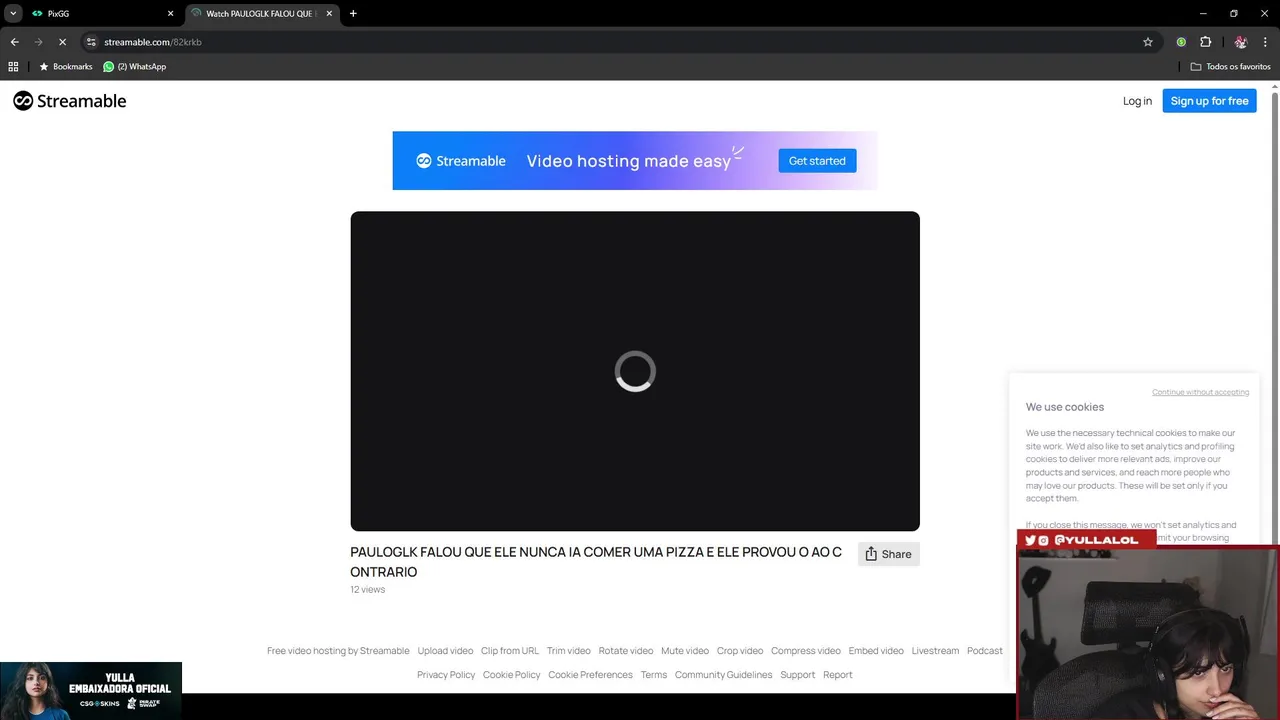
Task: Open the tab search dropdown arrow
Action: (13, 13)
